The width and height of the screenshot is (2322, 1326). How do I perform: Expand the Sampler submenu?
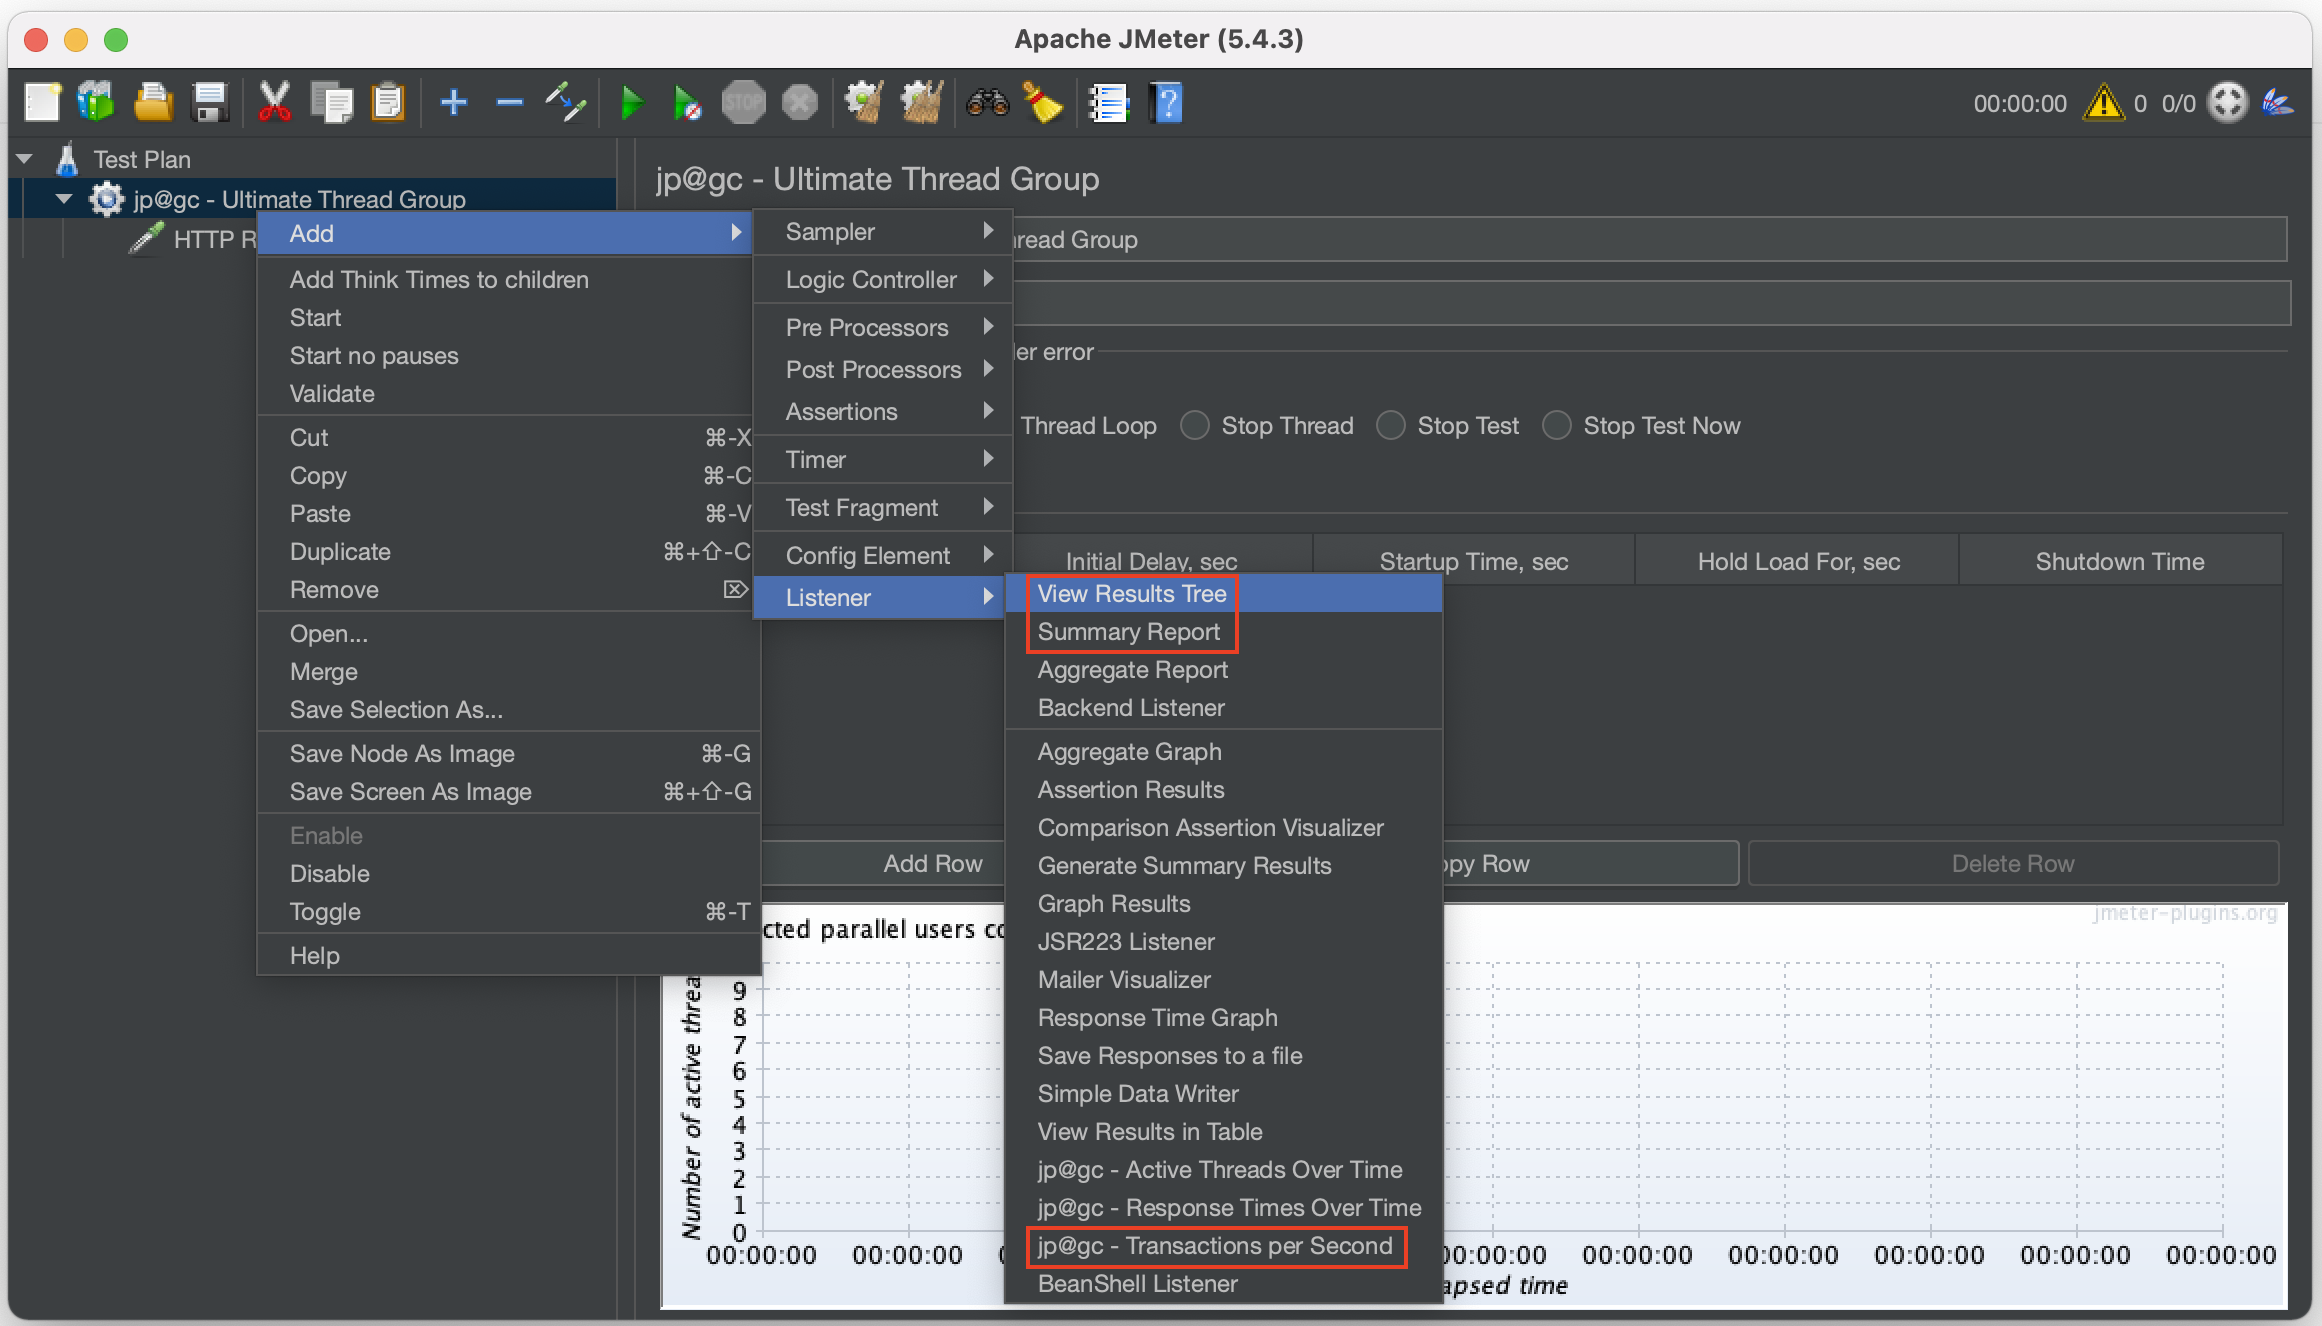tap(883, 232)
